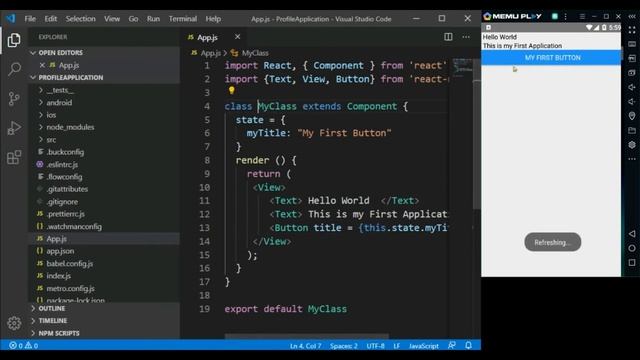Viewport: 640px width, 360px height.
Task: Tap MY FIRST BUTTON in the emulator
Action: [552, 58]
